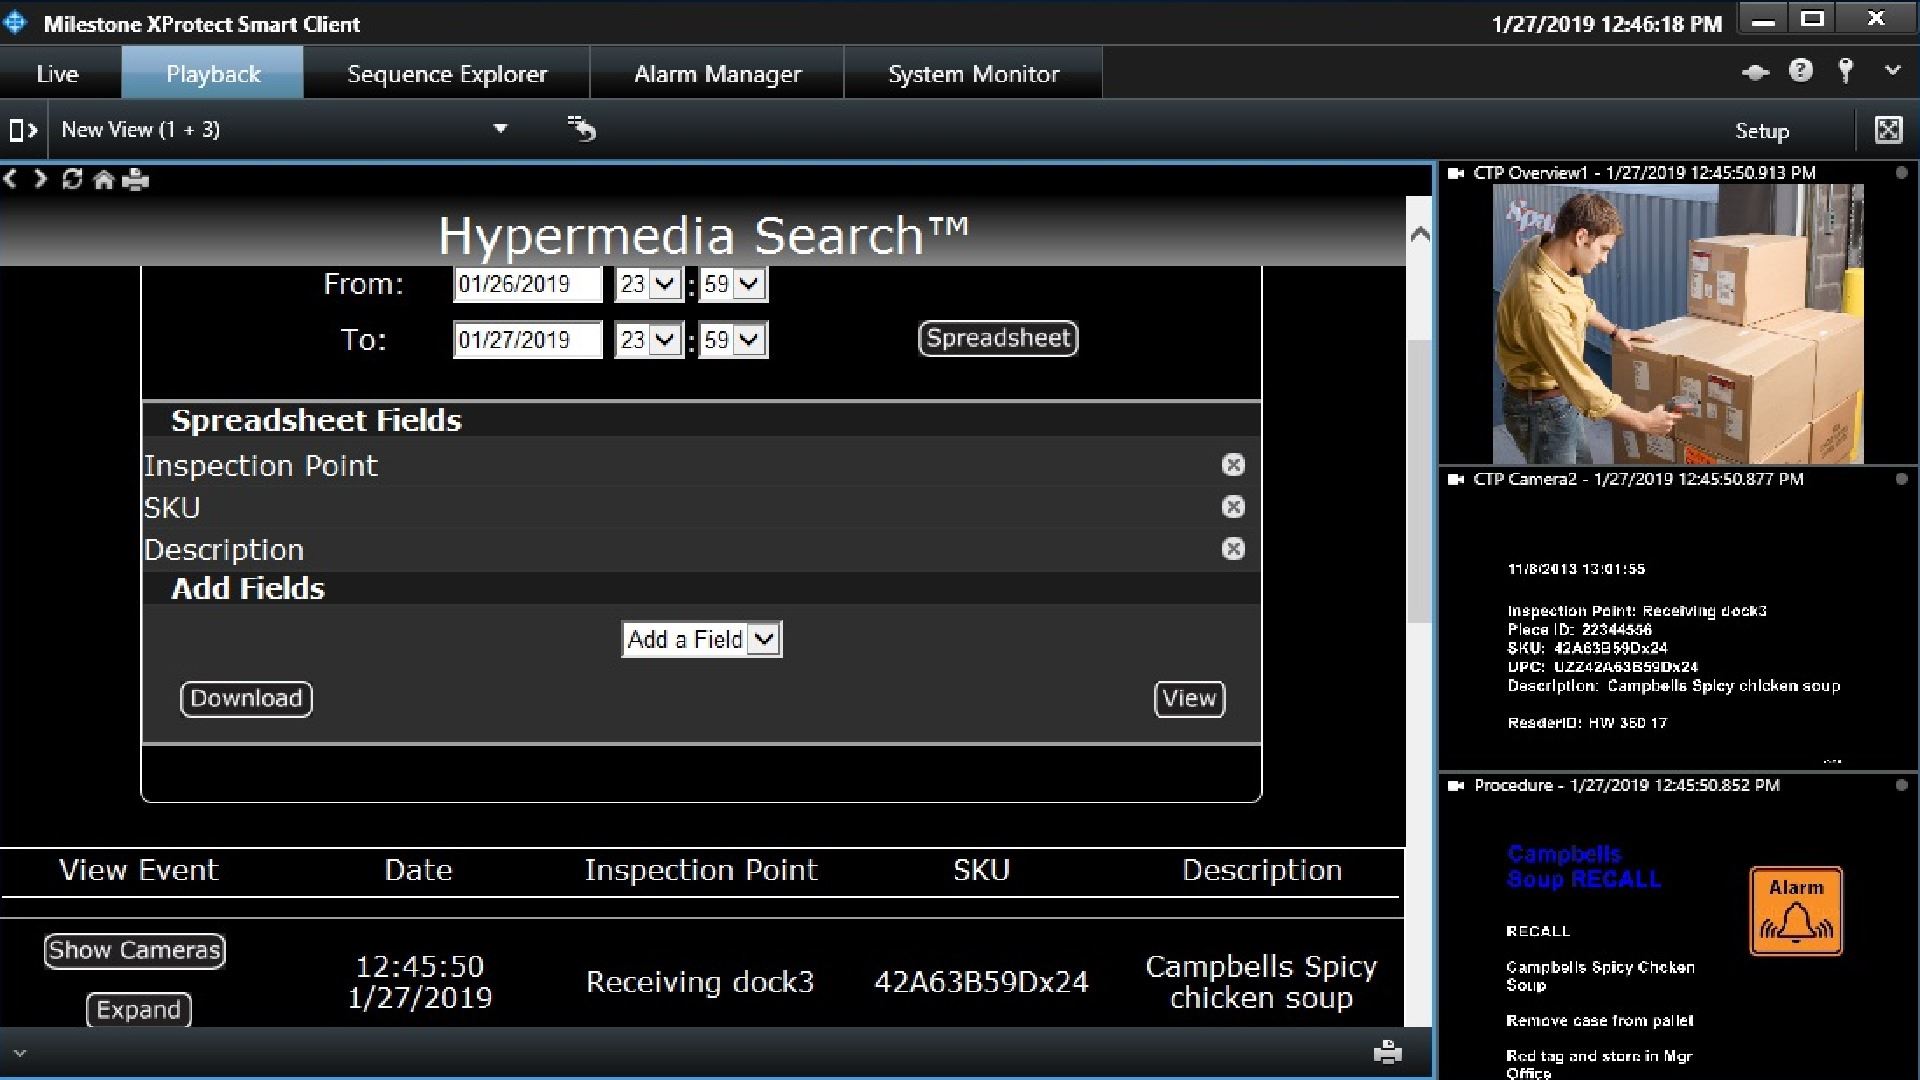The width and height of the screenshot is (1920, 1080).
Task: Expand the bottom-left chevron arrow
Action: pyautogui.click(x=20, y=1053)
